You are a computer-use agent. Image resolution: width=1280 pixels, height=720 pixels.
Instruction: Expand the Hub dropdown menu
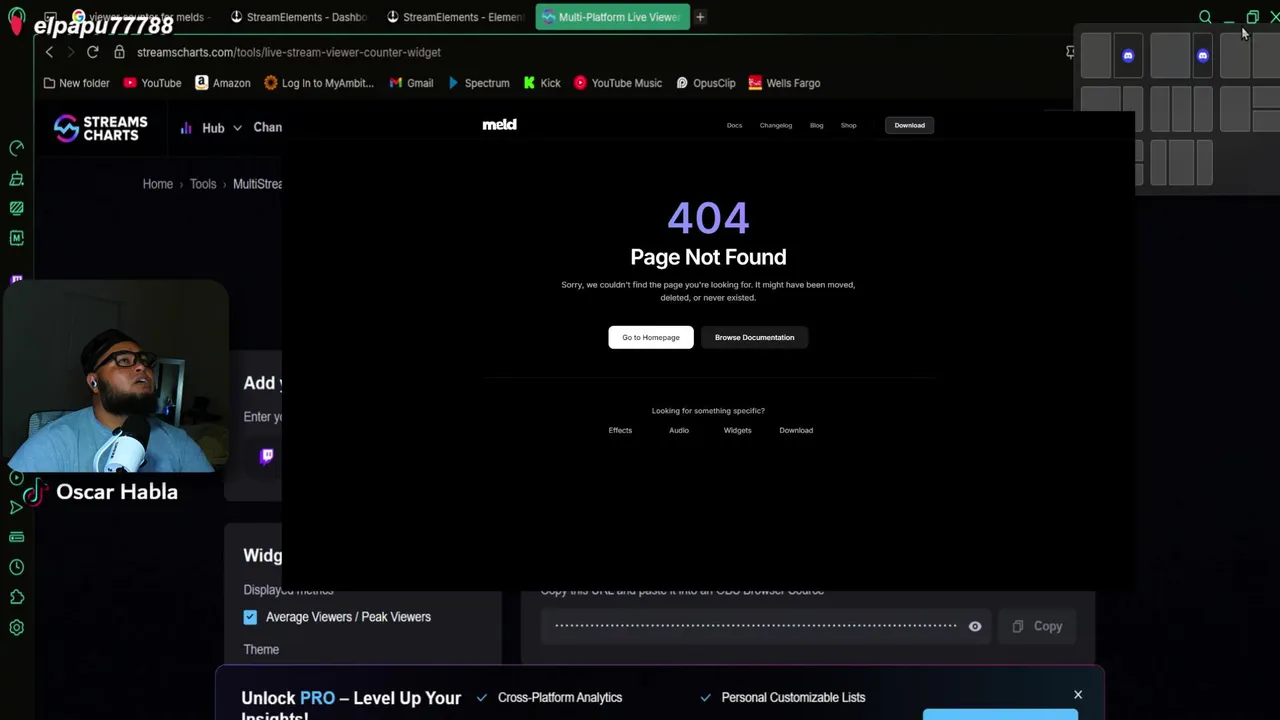211,128
